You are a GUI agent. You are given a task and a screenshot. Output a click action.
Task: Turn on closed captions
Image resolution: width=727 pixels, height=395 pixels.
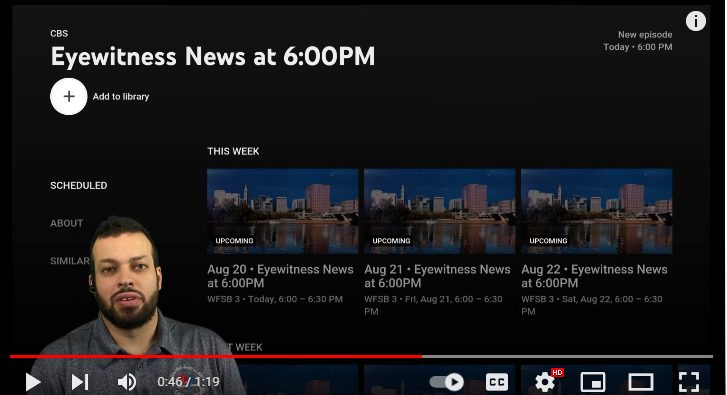497,382
